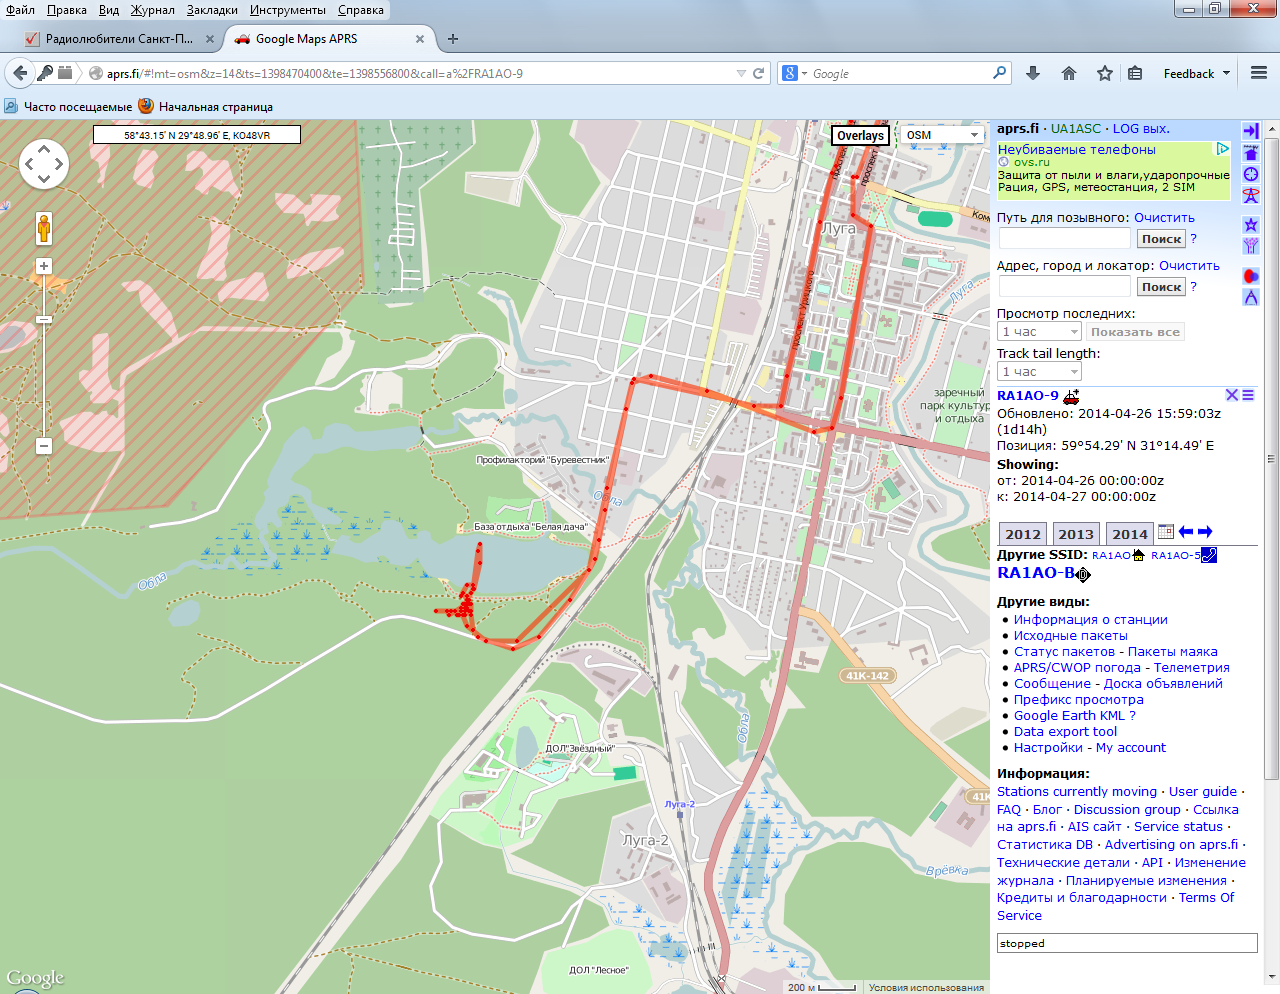Click the star favorites icon in sidebar

click(x=1250, y=225)
